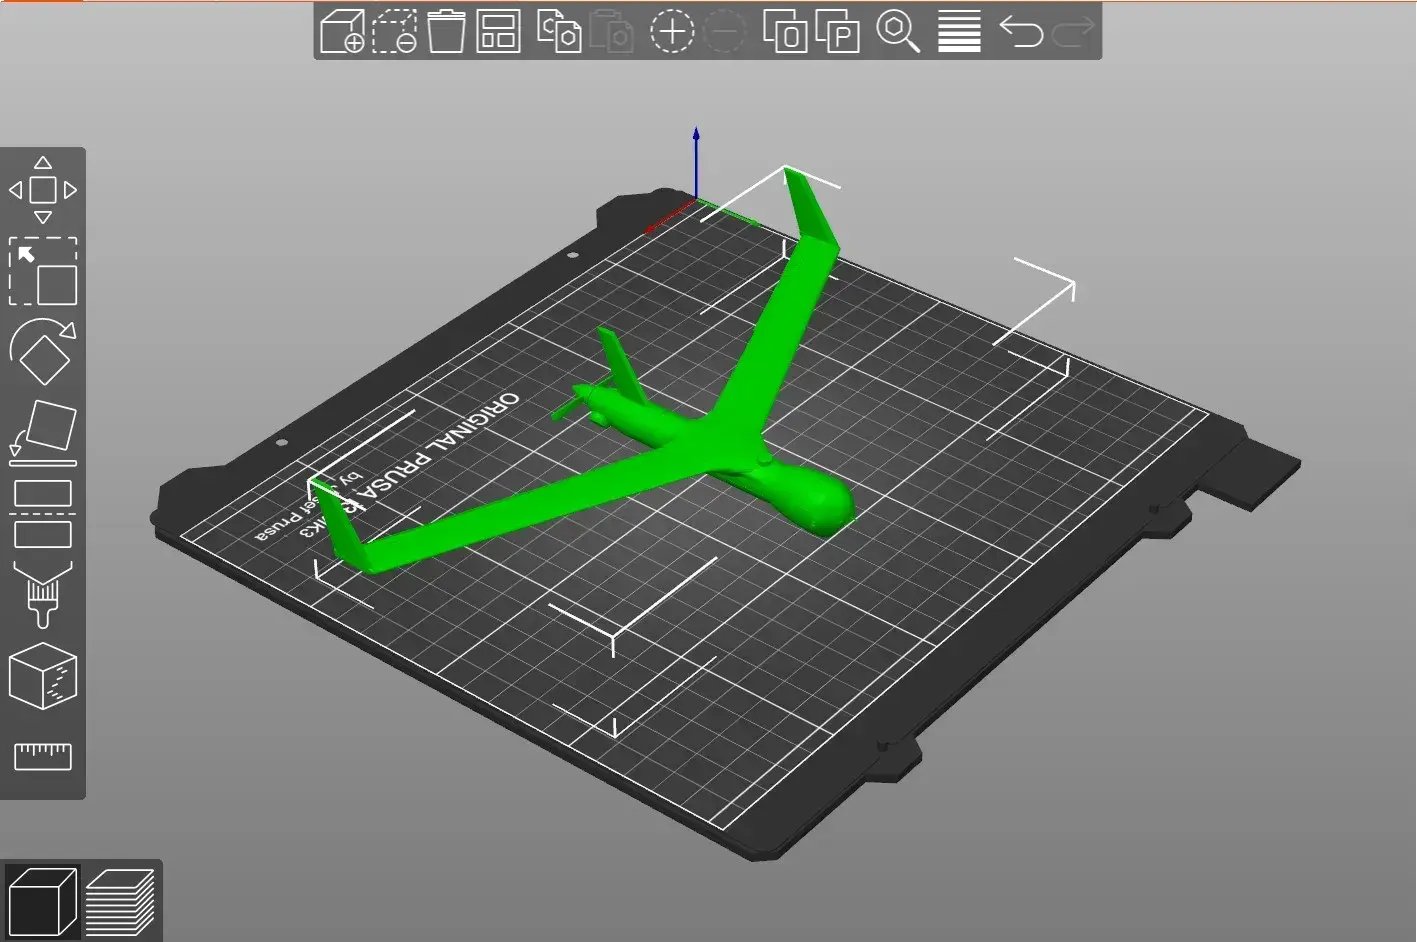Viewport: 1417px width, 942px height.
Task: Add an instance with the plus icon
Action: [672, 31]
